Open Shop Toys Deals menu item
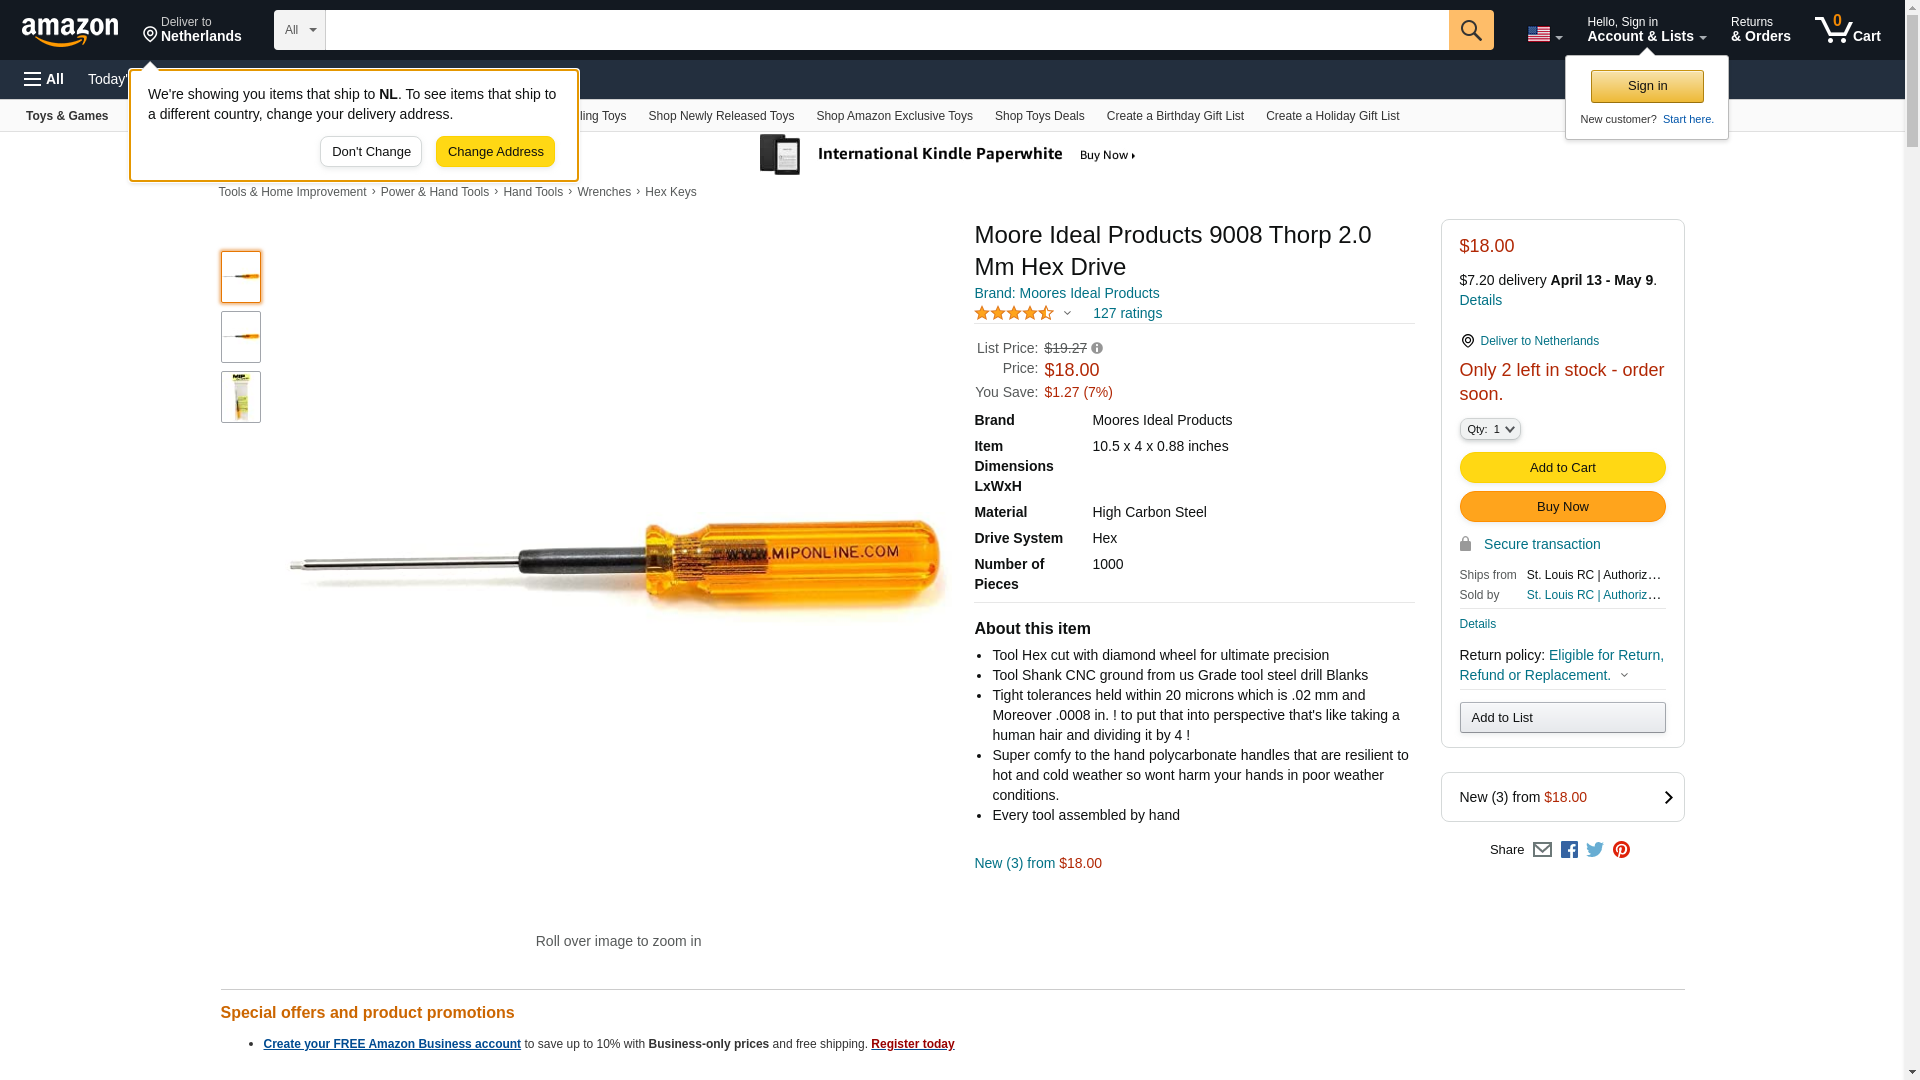1920x1080 pixels. [1039, 116]
